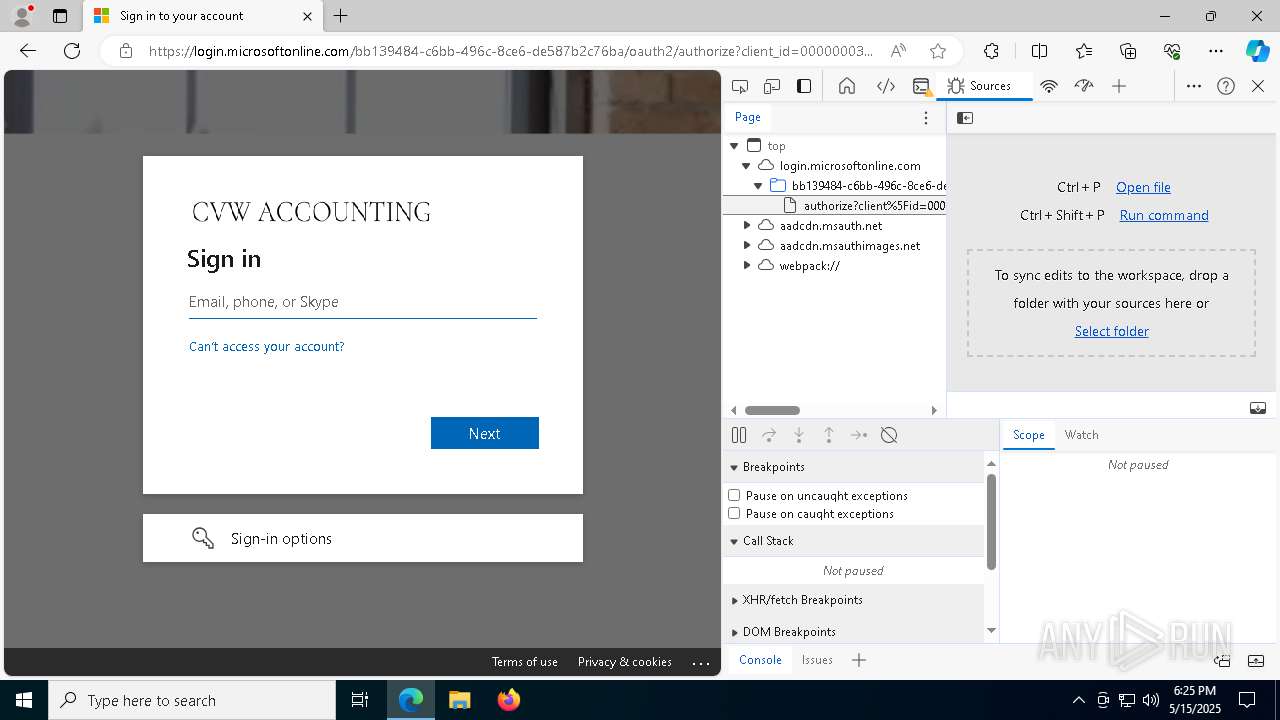Open Sign-in options button

(x=363, y=538)
